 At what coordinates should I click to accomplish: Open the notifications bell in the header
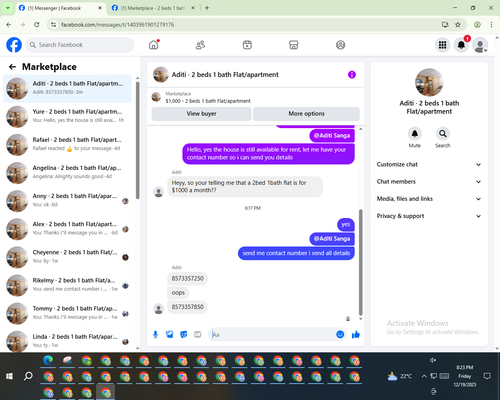pyautogui.click(x=461, y=45)
